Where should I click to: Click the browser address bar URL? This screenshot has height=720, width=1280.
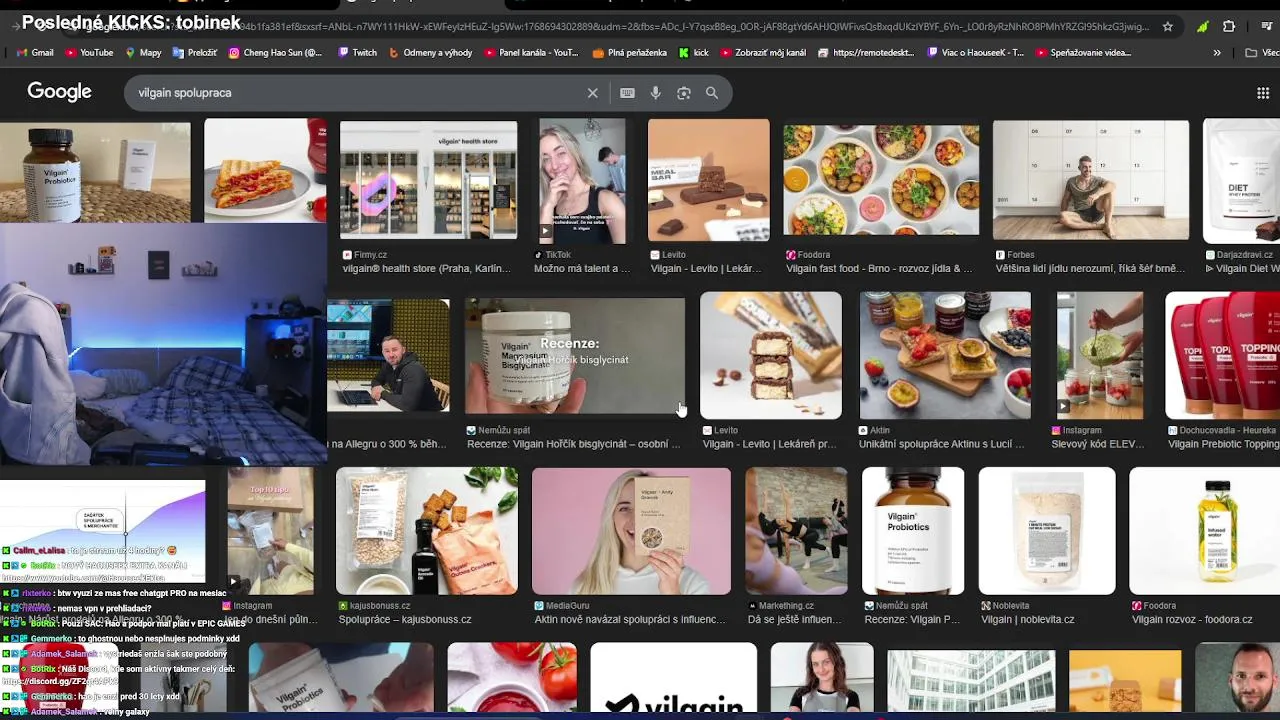620,27
